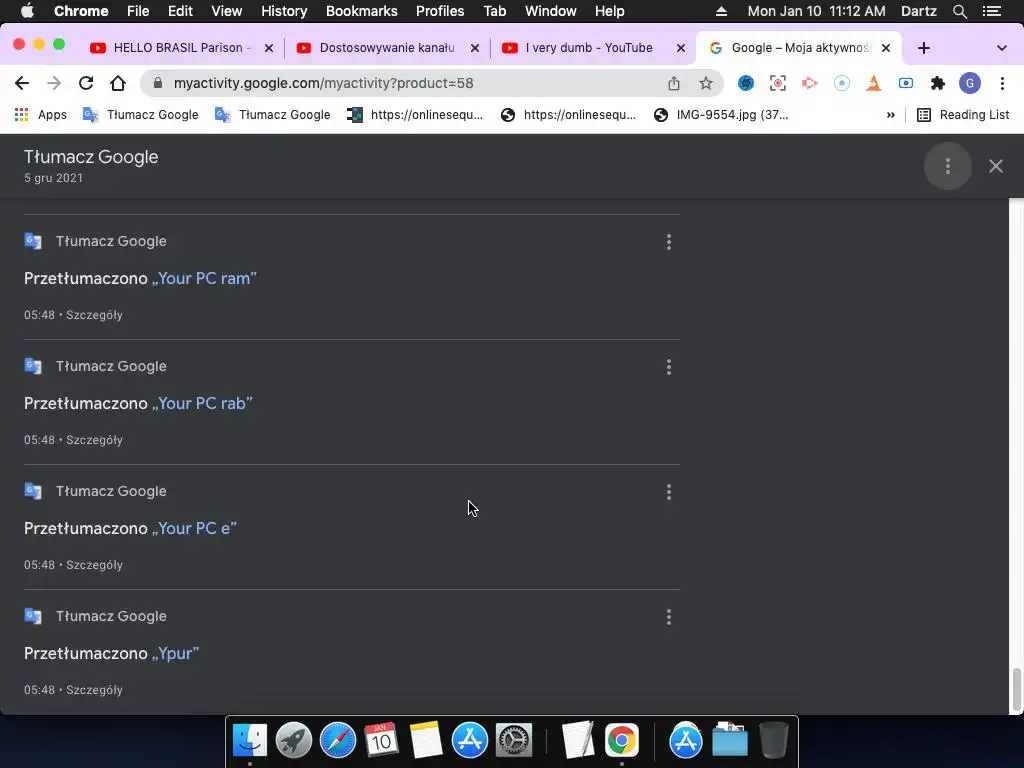Viewport: 1024px width, 768px height.
Task: Show hidden bookmarks via double chevron
Action: (x=890, y=115)
